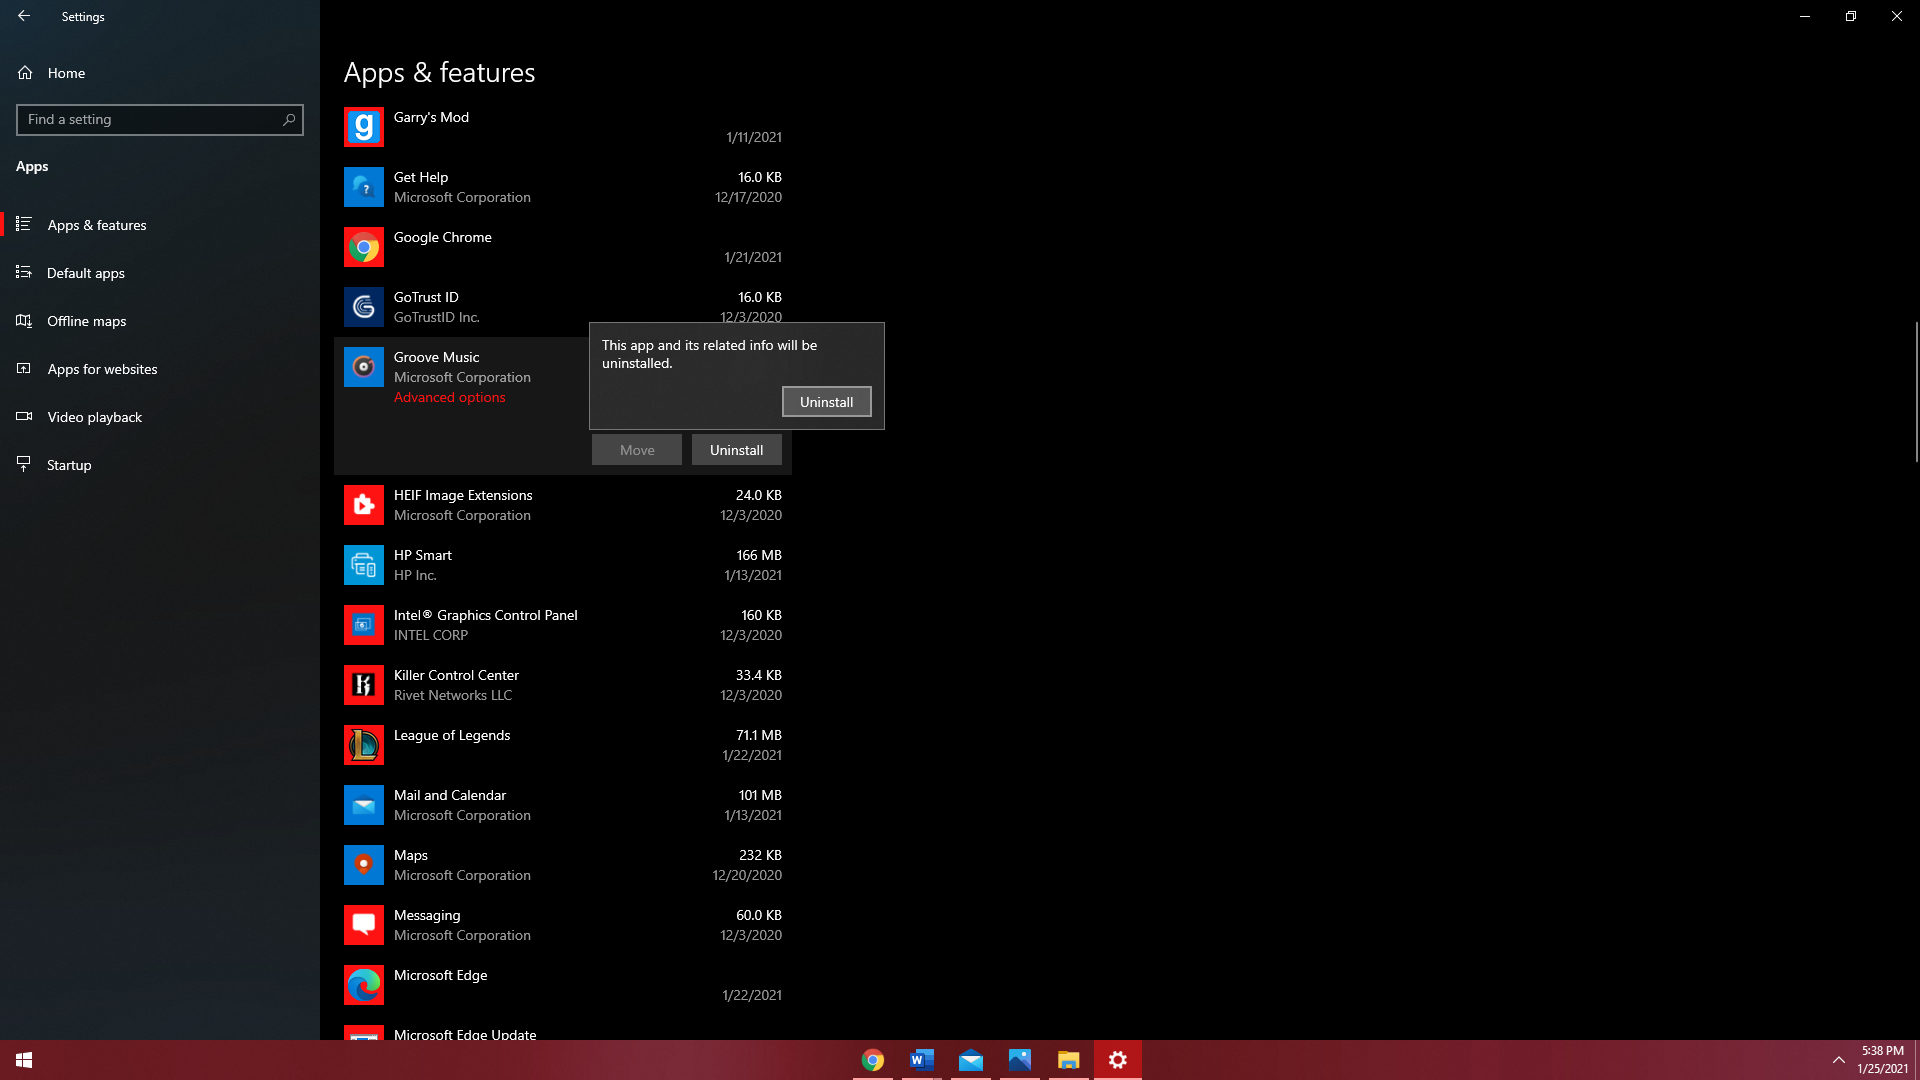Viewport: 1920px width, 1080px height.
Task: Click the Find a setting search box
Action: (x=160, y=120)
